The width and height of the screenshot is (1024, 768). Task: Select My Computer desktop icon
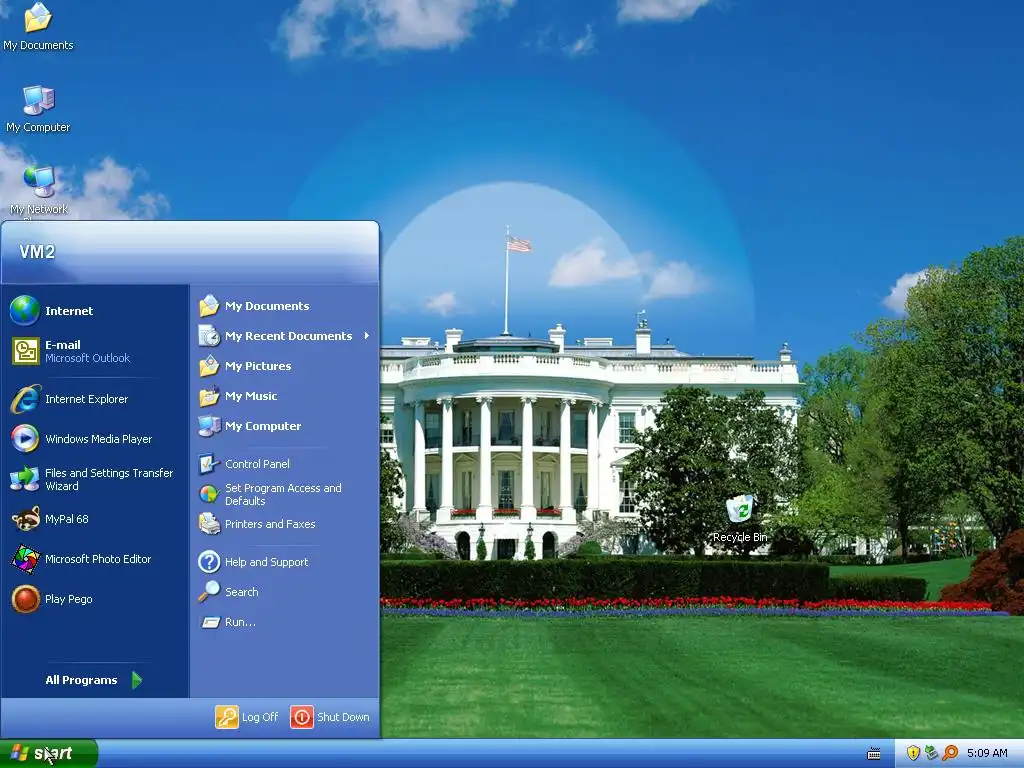[38, 101]
